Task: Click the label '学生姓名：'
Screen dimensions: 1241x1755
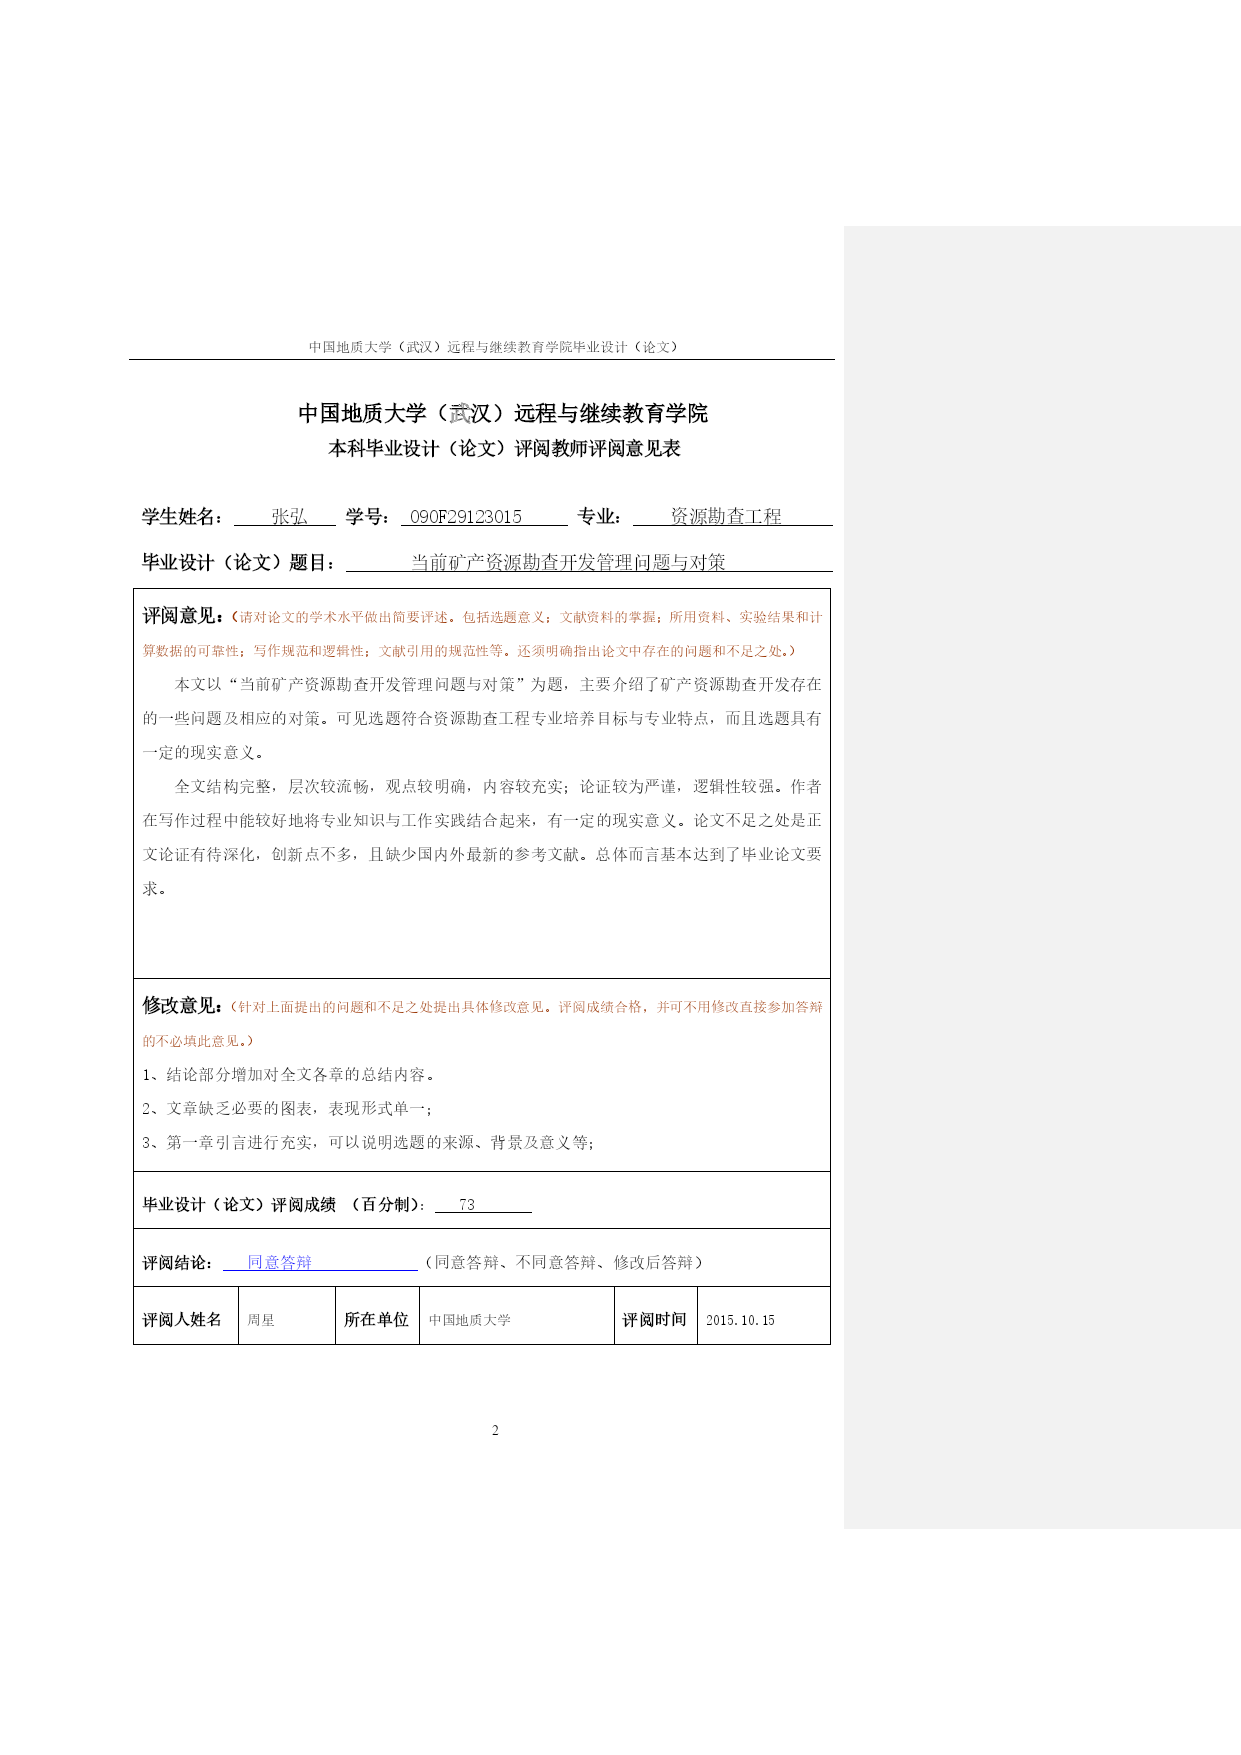Action: [x=183, y=517]
